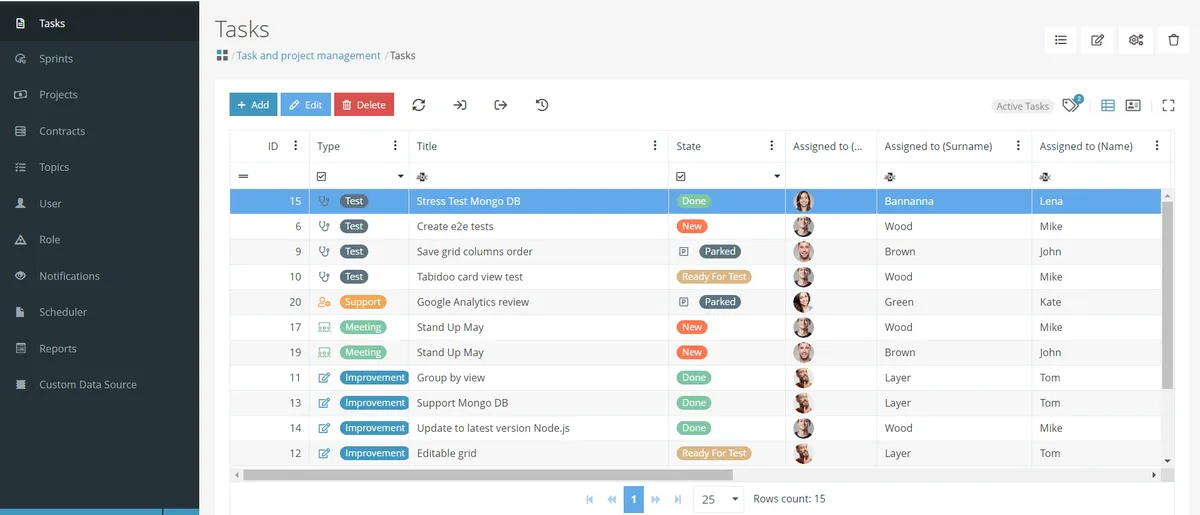Open the settings gears icon in the header

coord(1136,40)
